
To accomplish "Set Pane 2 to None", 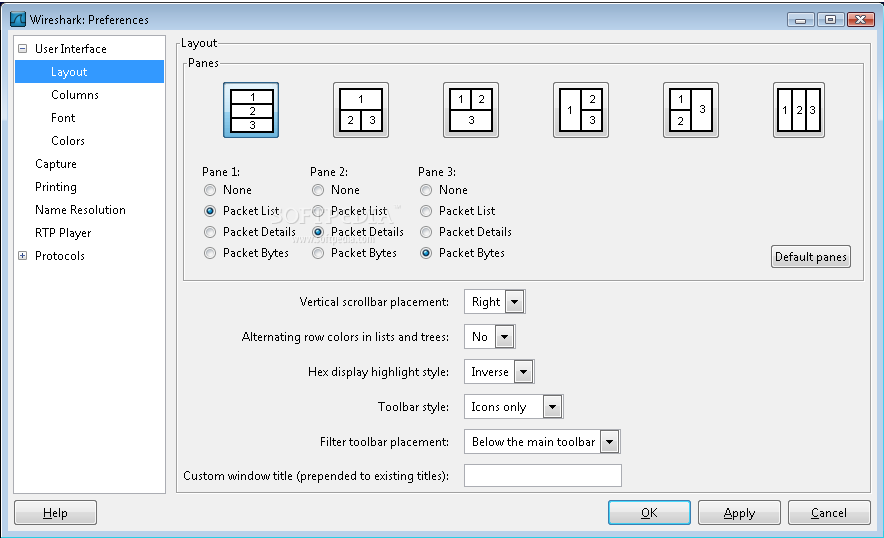I will [x=318, y=190].
